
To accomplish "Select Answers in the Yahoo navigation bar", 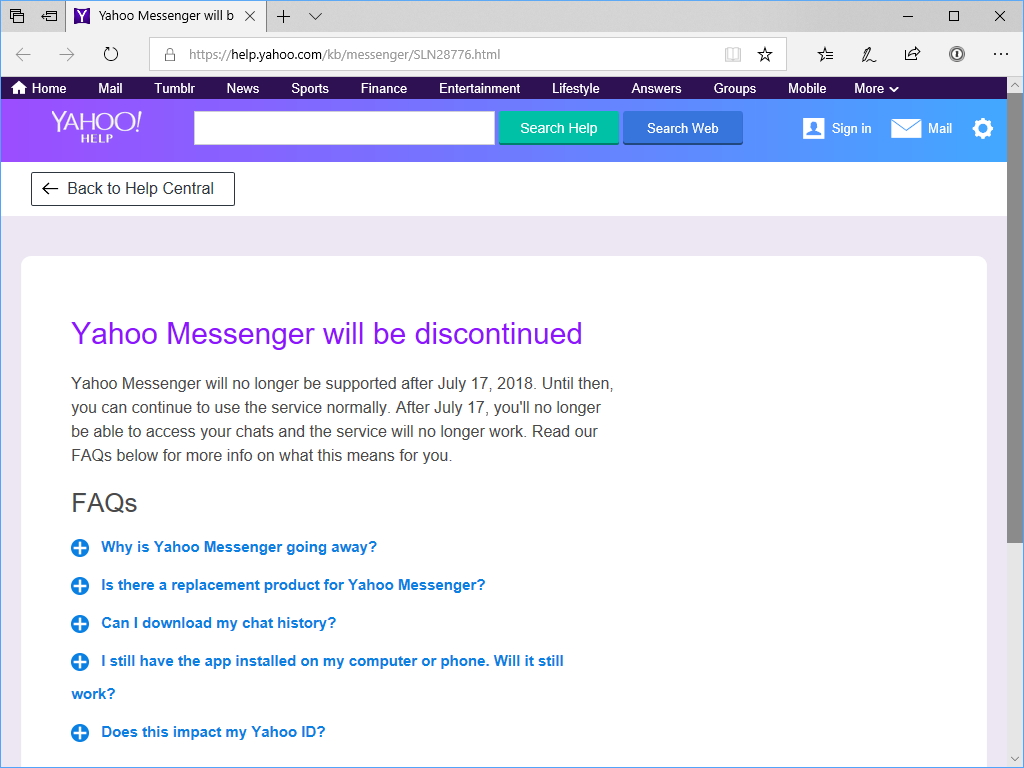I will [x=656, y=88].
